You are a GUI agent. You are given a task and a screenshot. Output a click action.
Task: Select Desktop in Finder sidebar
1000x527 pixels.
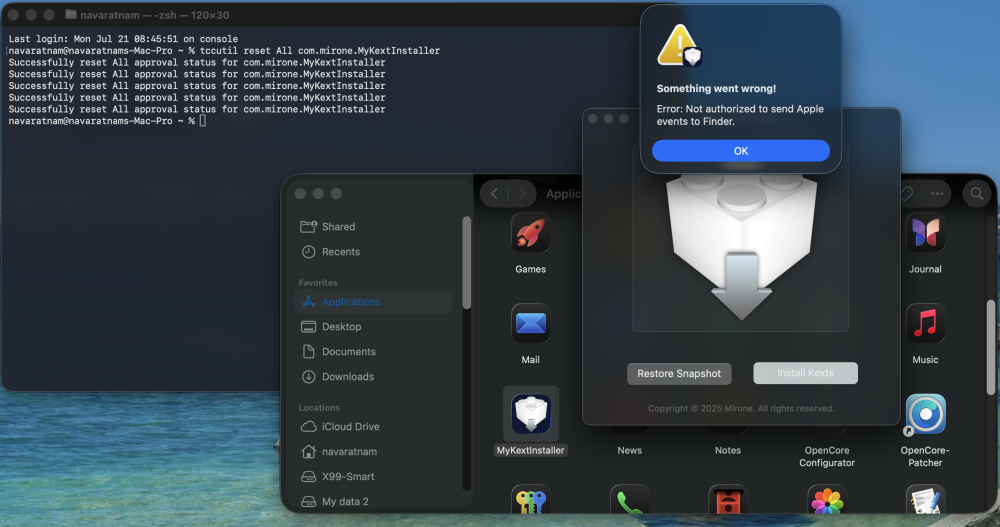coord(373,326)
